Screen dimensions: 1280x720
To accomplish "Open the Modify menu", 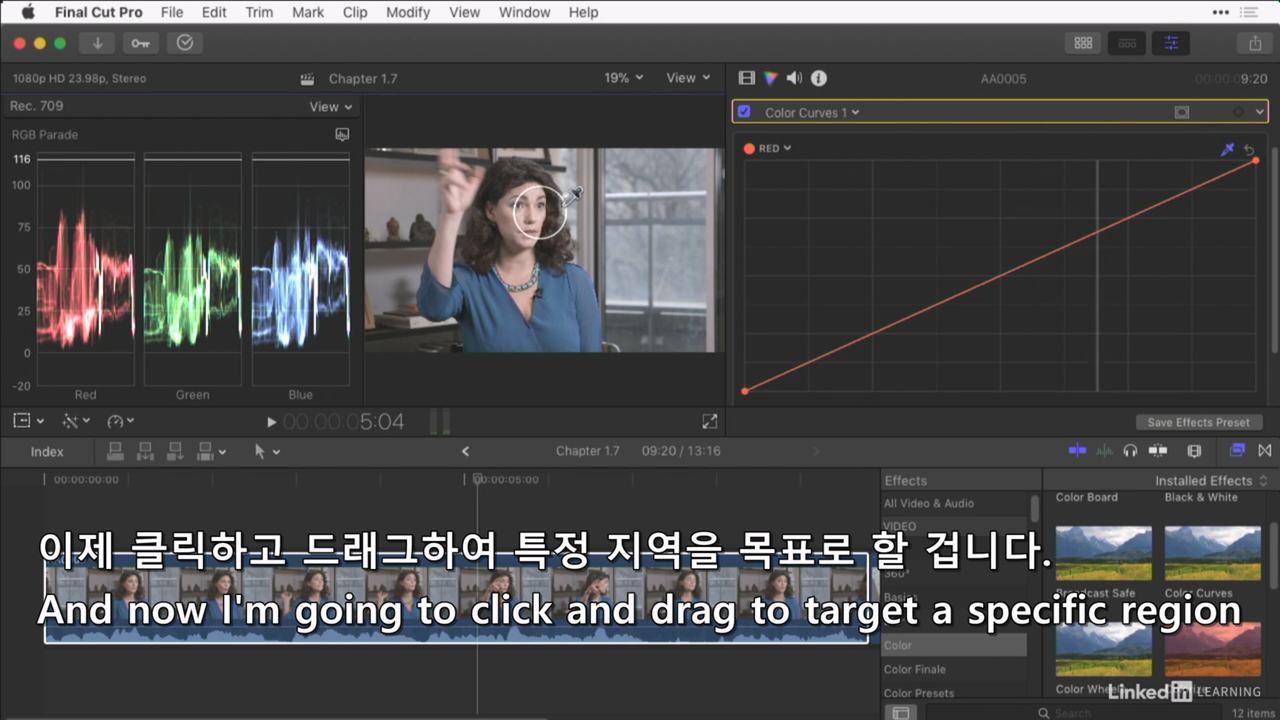I will pyautogui.click(x=407, y=12).
